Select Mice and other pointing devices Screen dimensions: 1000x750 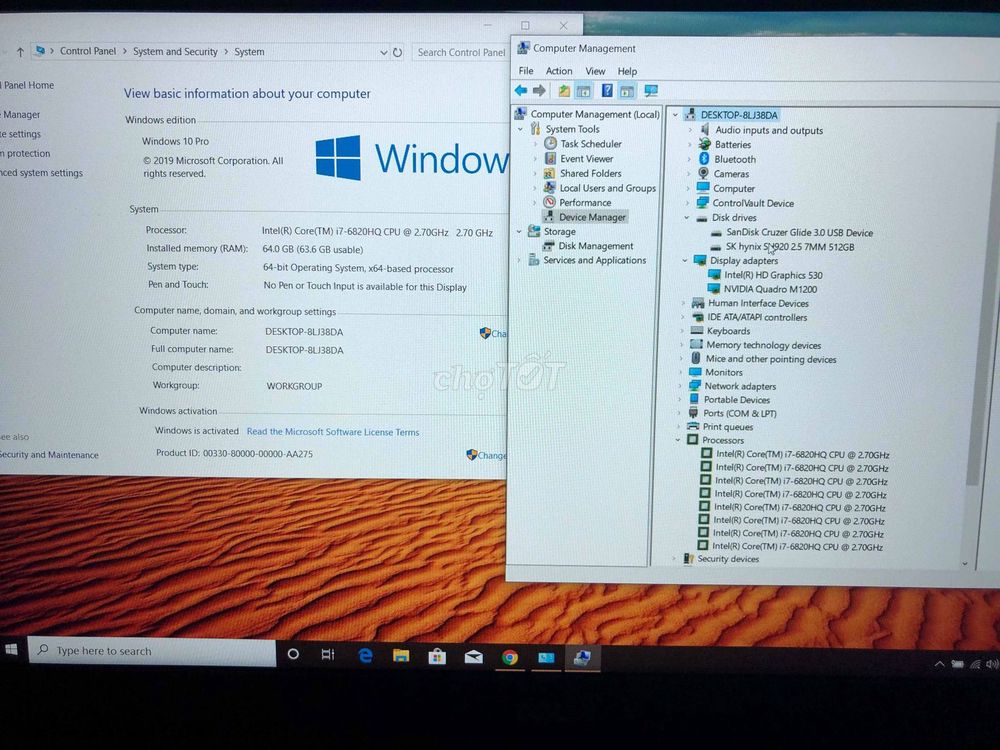pos(770,359)
